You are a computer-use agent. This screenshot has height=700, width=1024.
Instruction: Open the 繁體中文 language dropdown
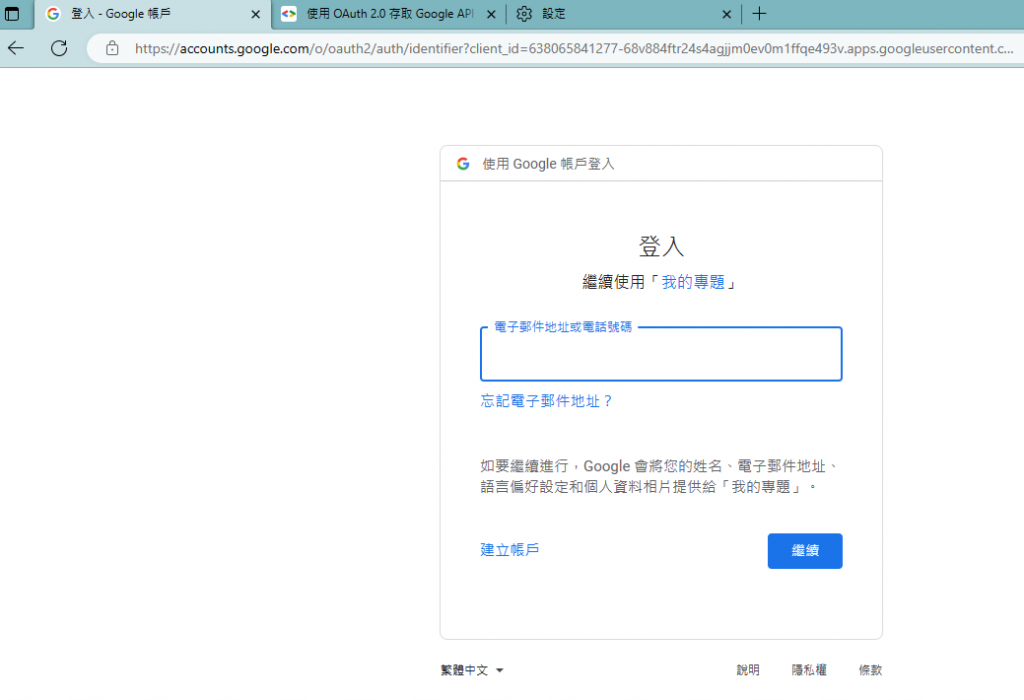[x=472, y=670]
